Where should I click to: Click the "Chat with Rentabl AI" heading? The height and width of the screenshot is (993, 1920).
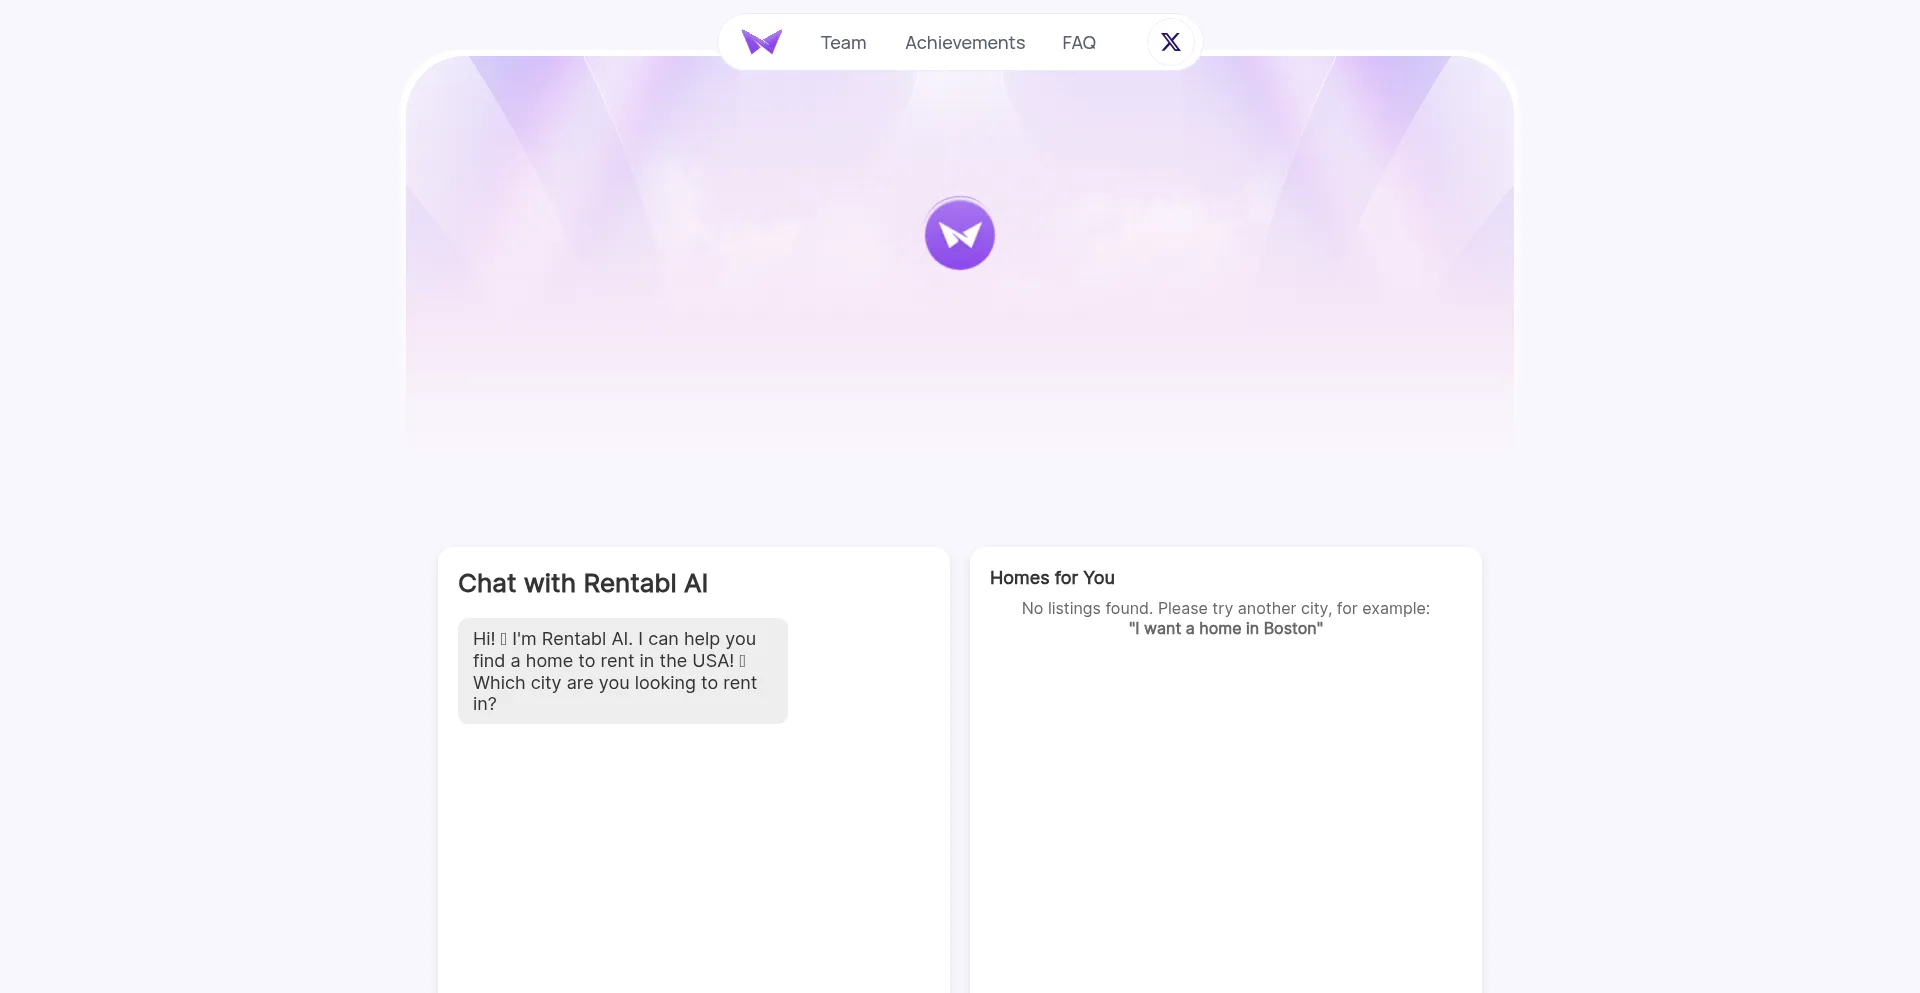coord(582,583)
